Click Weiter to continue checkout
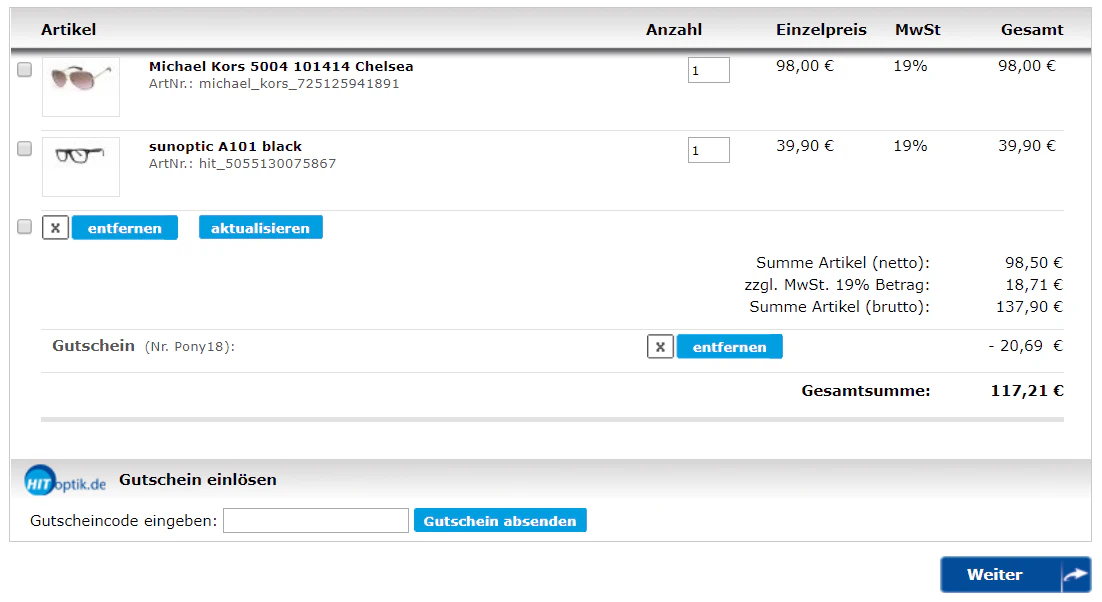The image size is (1102, 602). pyautogui.click(x=1016, y=575)
